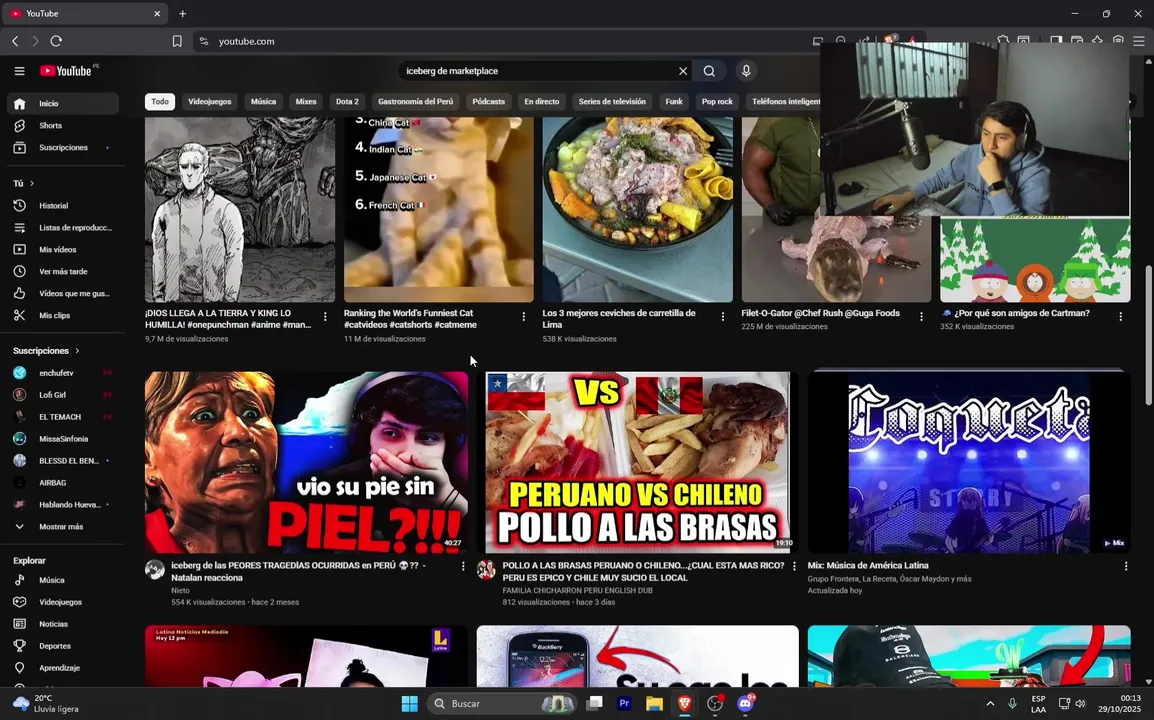Open Listas de reproducción

(x=63, y=228)
